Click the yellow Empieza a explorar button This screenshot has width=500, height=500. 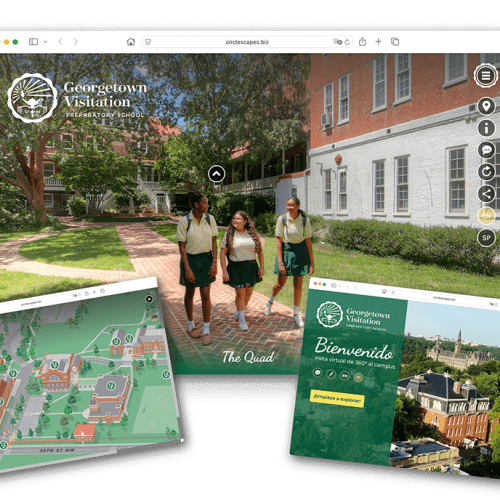click(337, 399)
